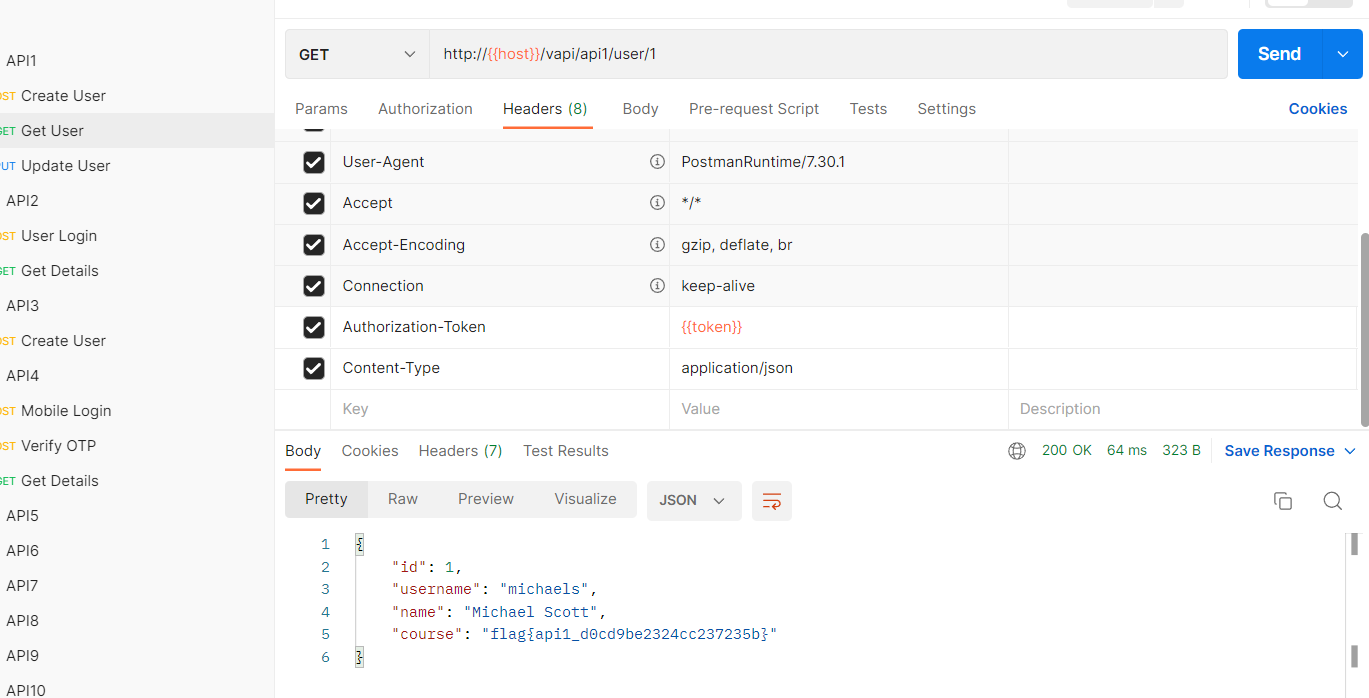Viewport: 1369px width, 698px height.
Task: Select the Pretty view mode
Action: [x=326, y=499]
